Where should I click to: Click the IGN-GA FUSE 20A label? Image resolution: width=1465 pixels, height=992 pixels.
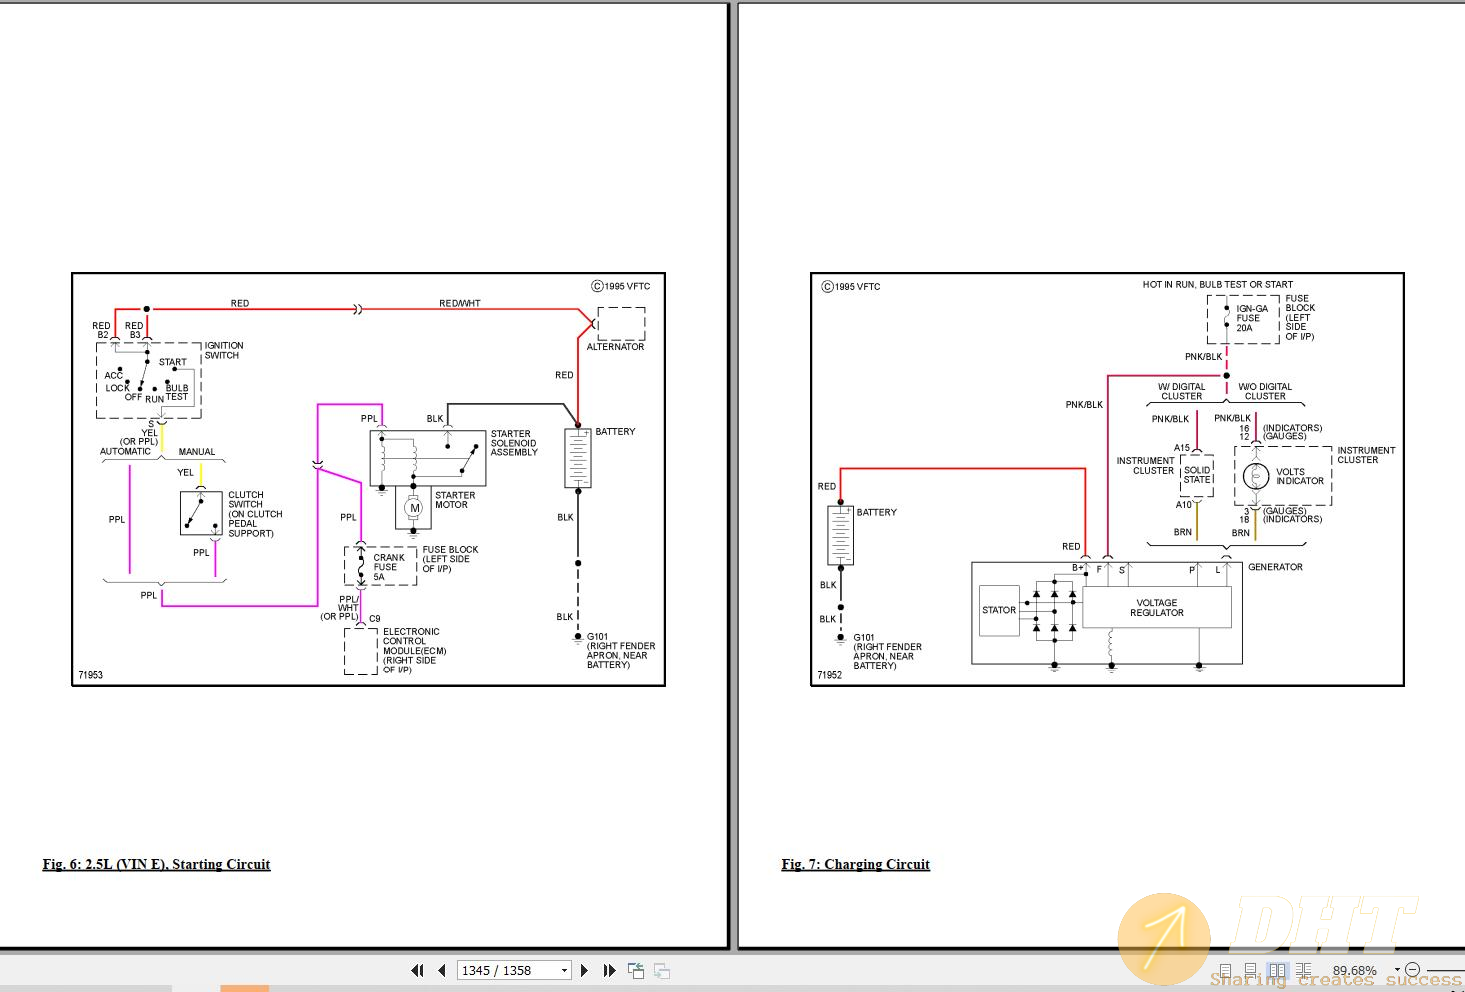(x=1251, y=318)
